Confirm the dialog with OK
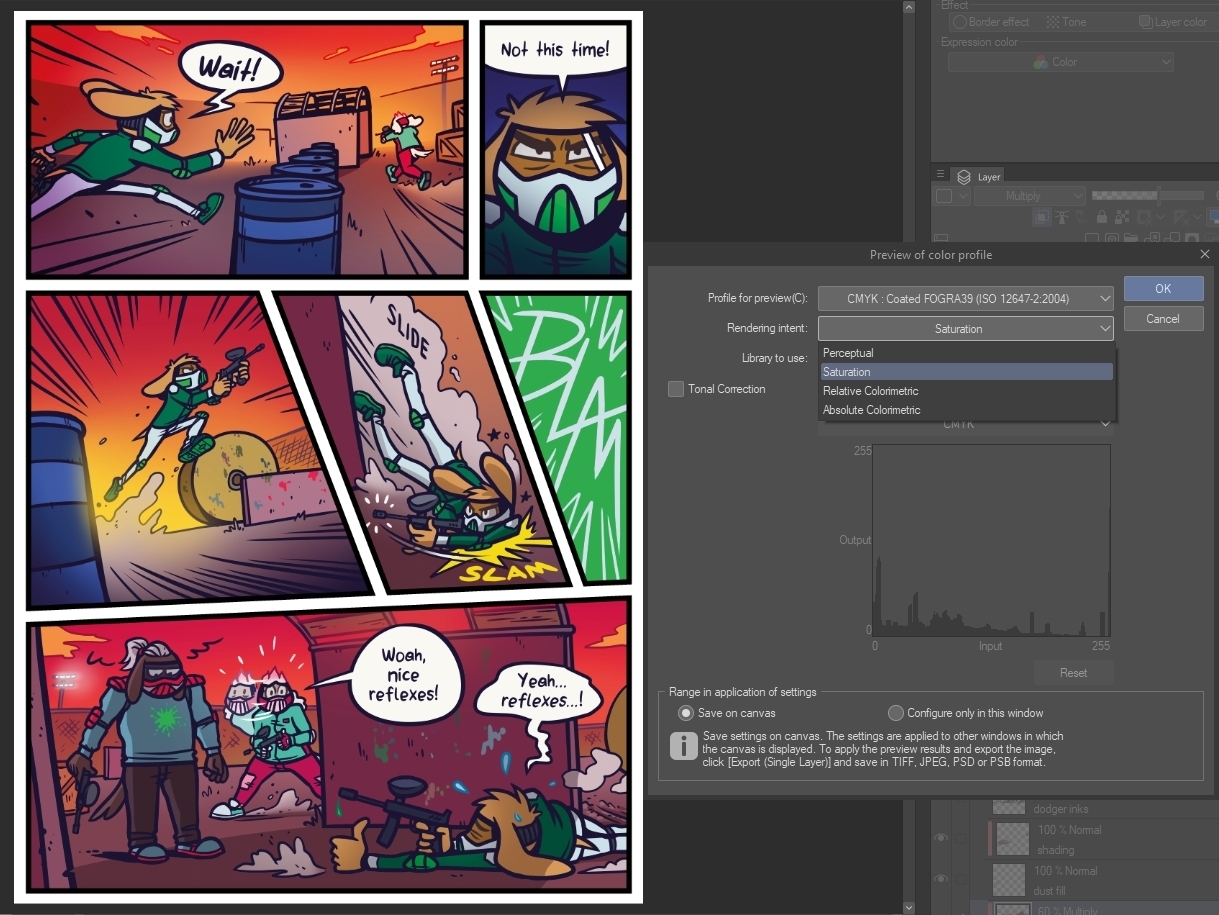This screenshot has height=915, width=1219. [1163, 288]
